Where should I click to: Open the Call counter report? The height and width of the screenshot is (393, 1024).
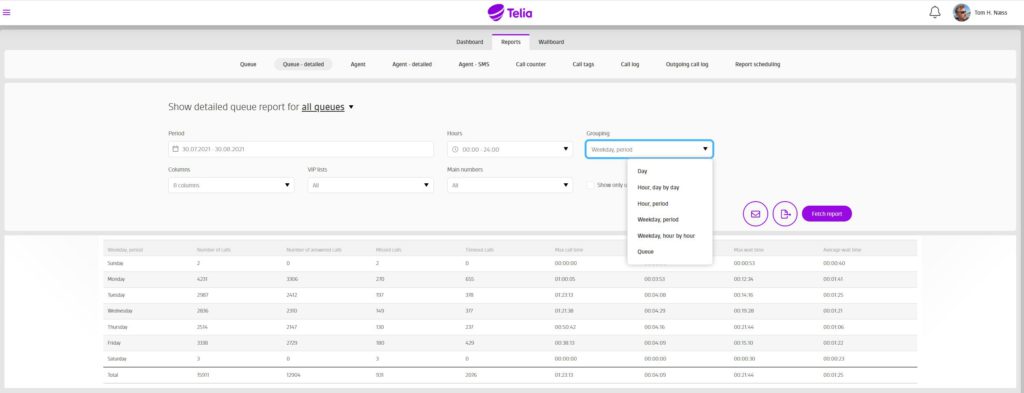[x=530, y=65]
